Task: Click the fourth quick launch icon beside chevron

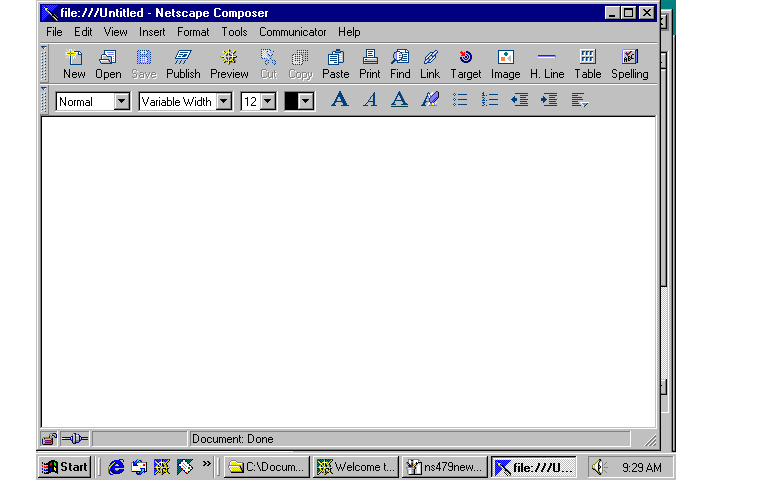Action: point(185,467)
